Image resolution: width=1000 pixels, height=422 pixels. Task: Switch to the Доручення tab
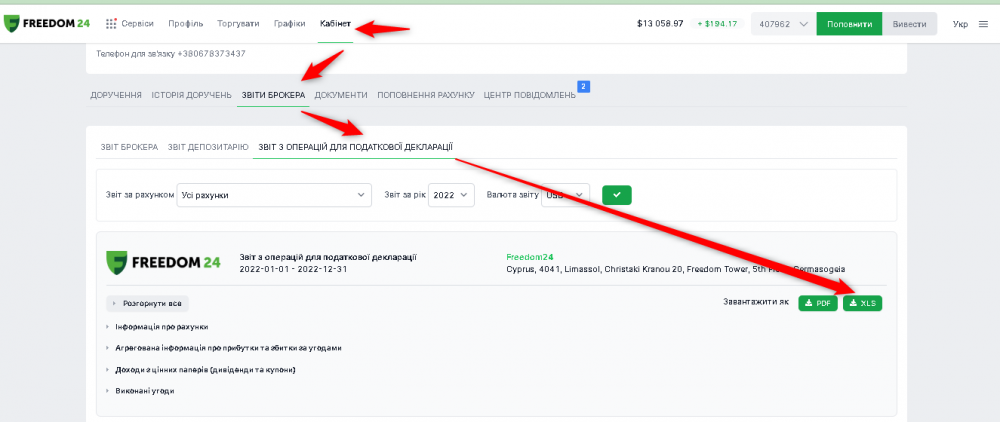click(116, 95)
